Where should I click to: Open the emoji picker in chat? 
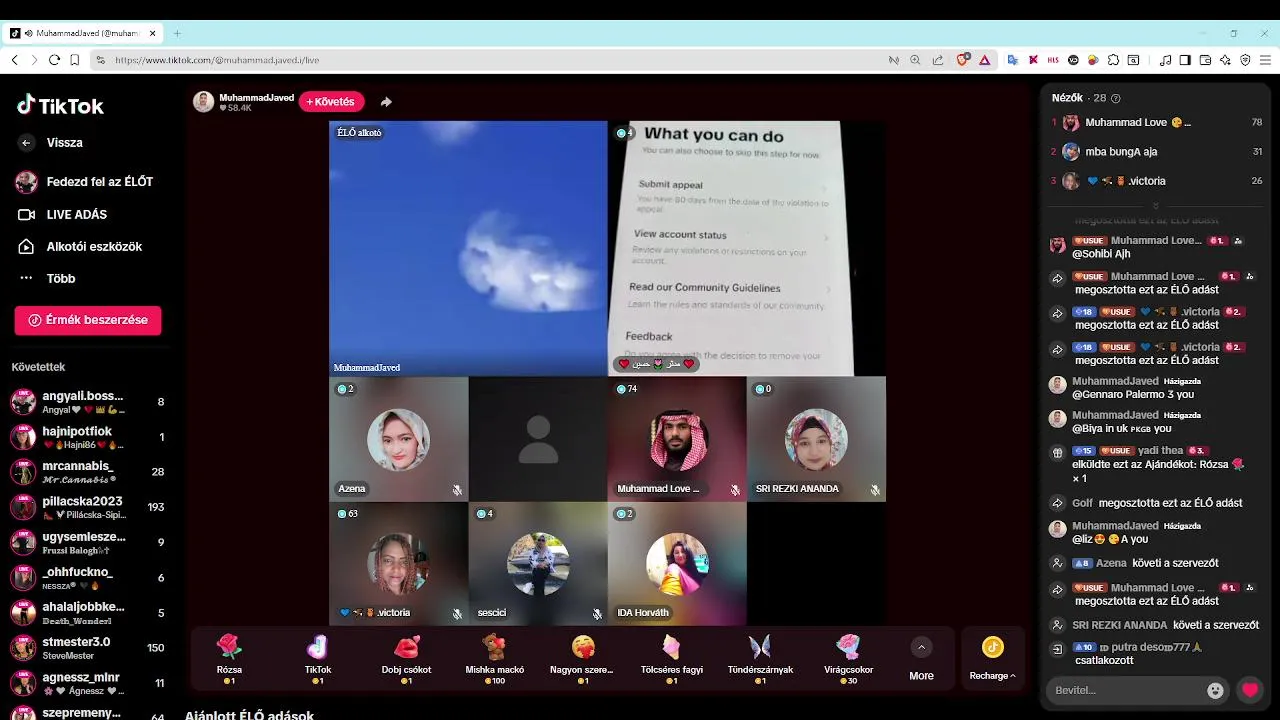pyautogui.click(x=1215, y=690)
